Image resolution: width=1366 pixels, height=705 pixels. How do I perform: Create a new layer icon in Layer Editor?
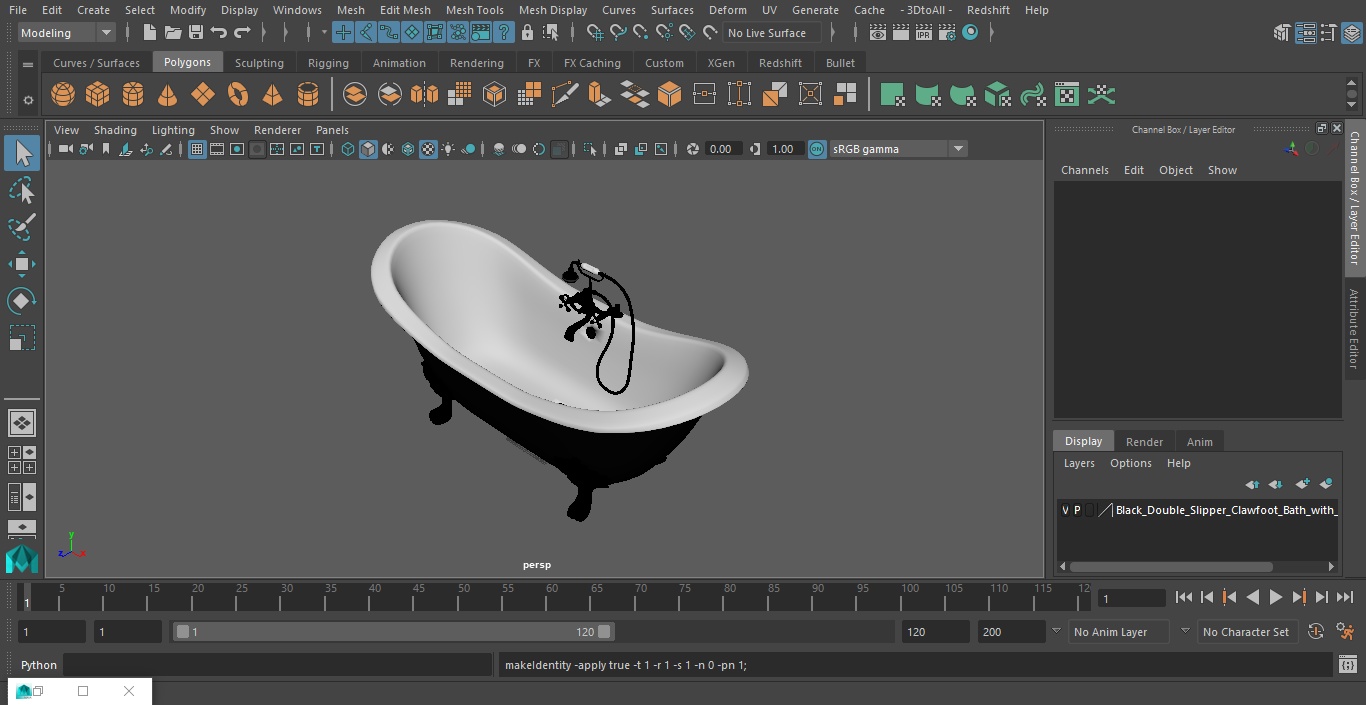pyautogui.click(x=1302, y=484)
